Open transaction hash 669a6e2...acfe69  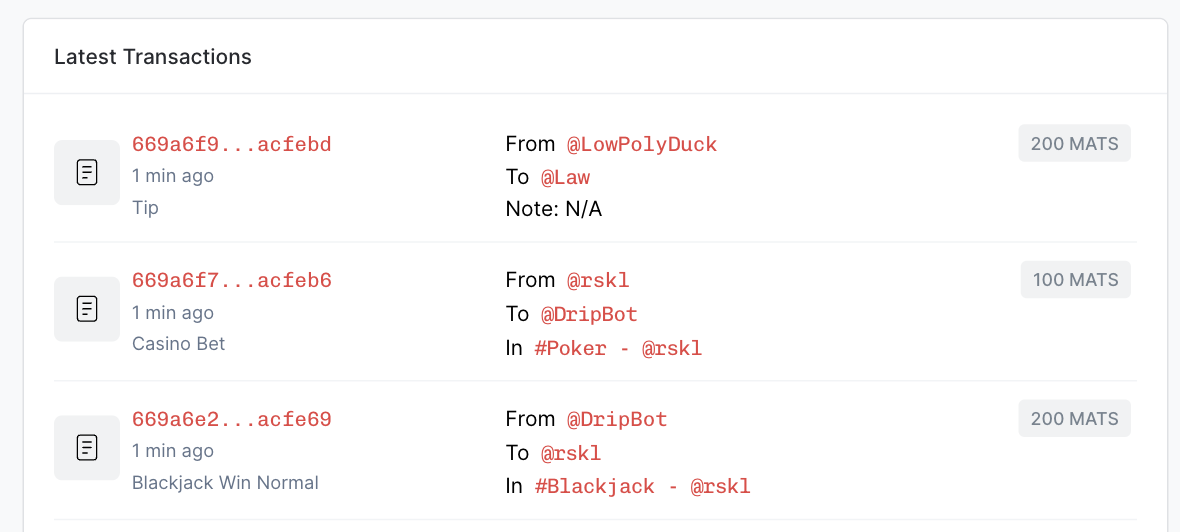tap(232, 419)
